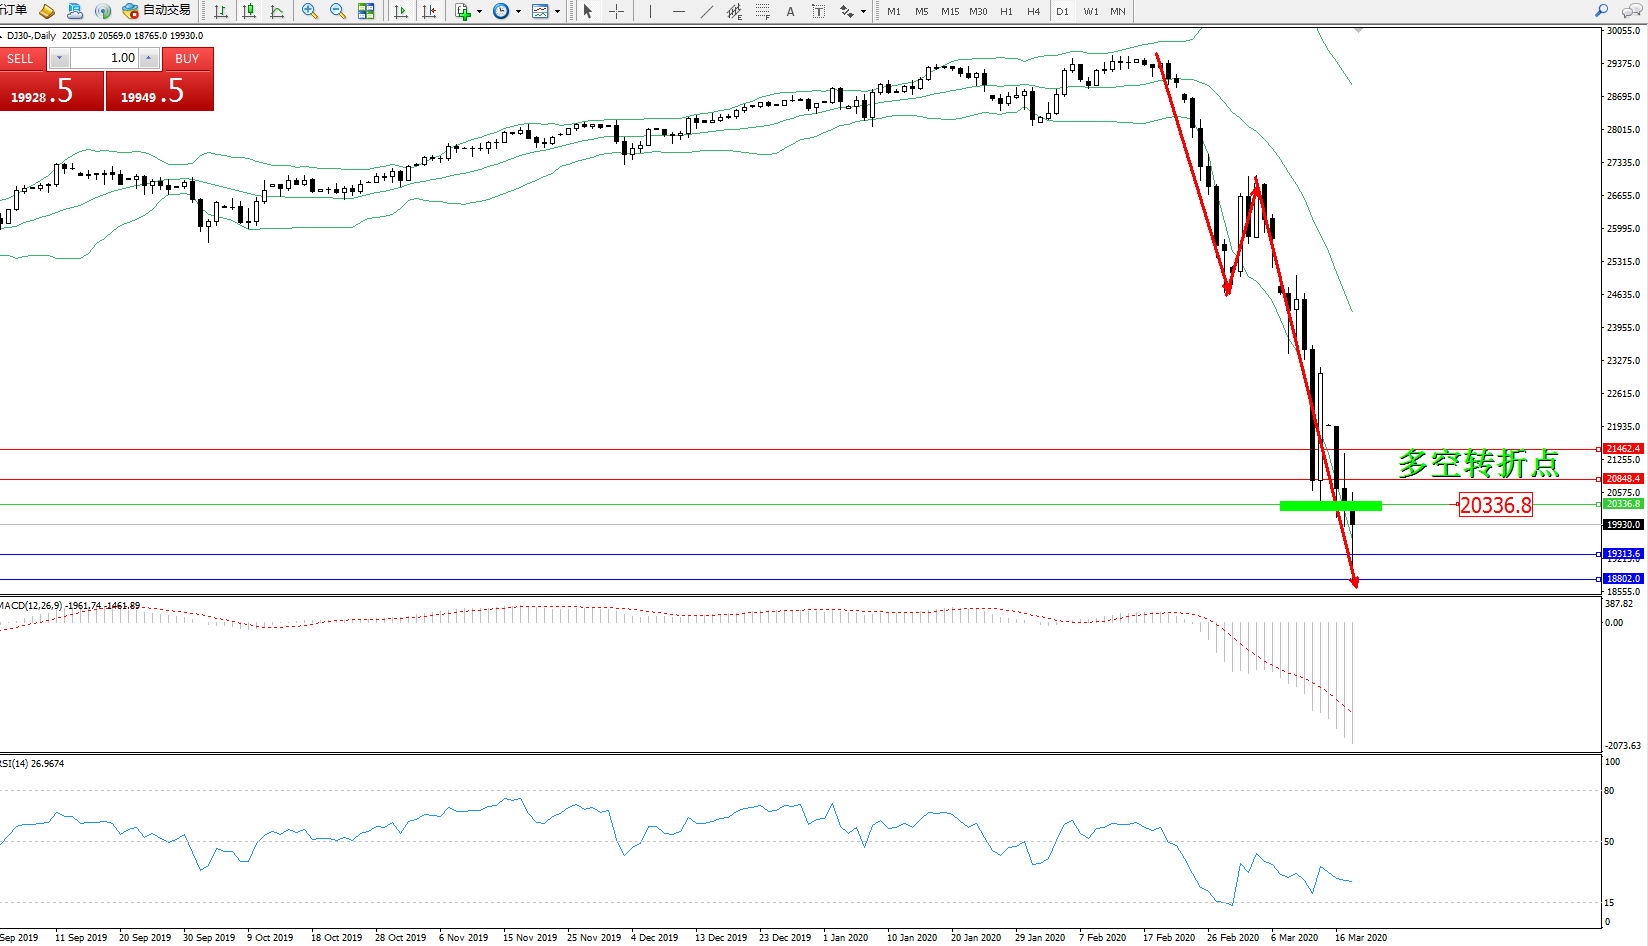Select the crosshair cursor tool
Screen dimensions: 1648x946
pos(617,11)
